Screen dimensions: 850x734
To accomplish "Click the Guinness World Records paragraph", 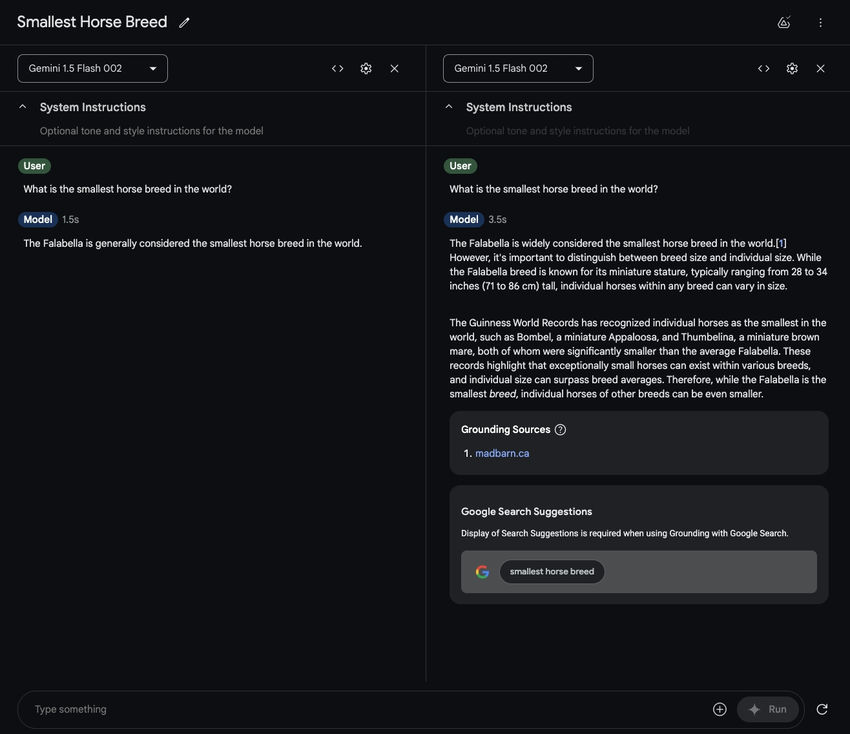I will pyautogui.click(x=638, y=358).
